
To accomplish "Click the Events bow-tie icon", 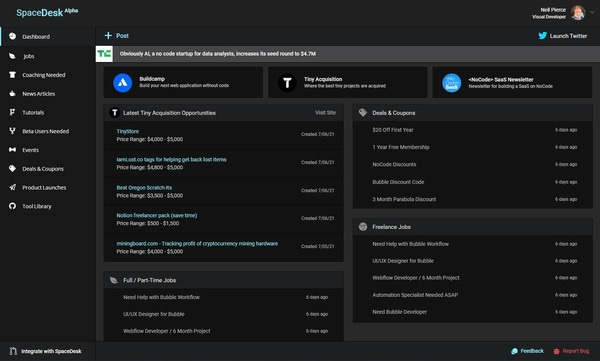I will [x=13, y=150].
